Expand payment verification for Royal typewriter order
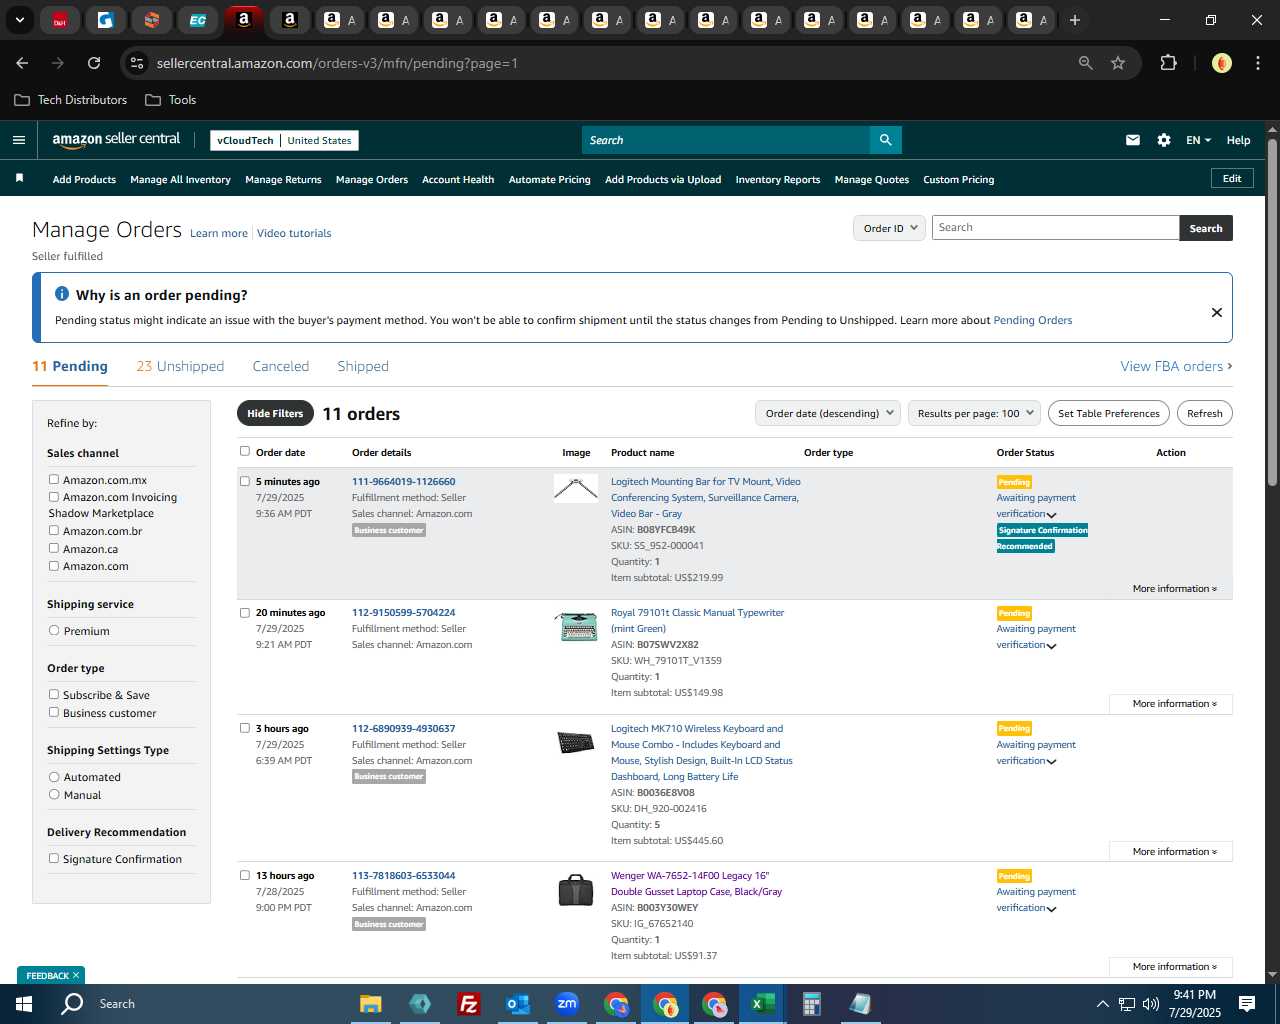This screenshot has width=1280, height=1024. pyautogui.click(x=1052, y=646)
